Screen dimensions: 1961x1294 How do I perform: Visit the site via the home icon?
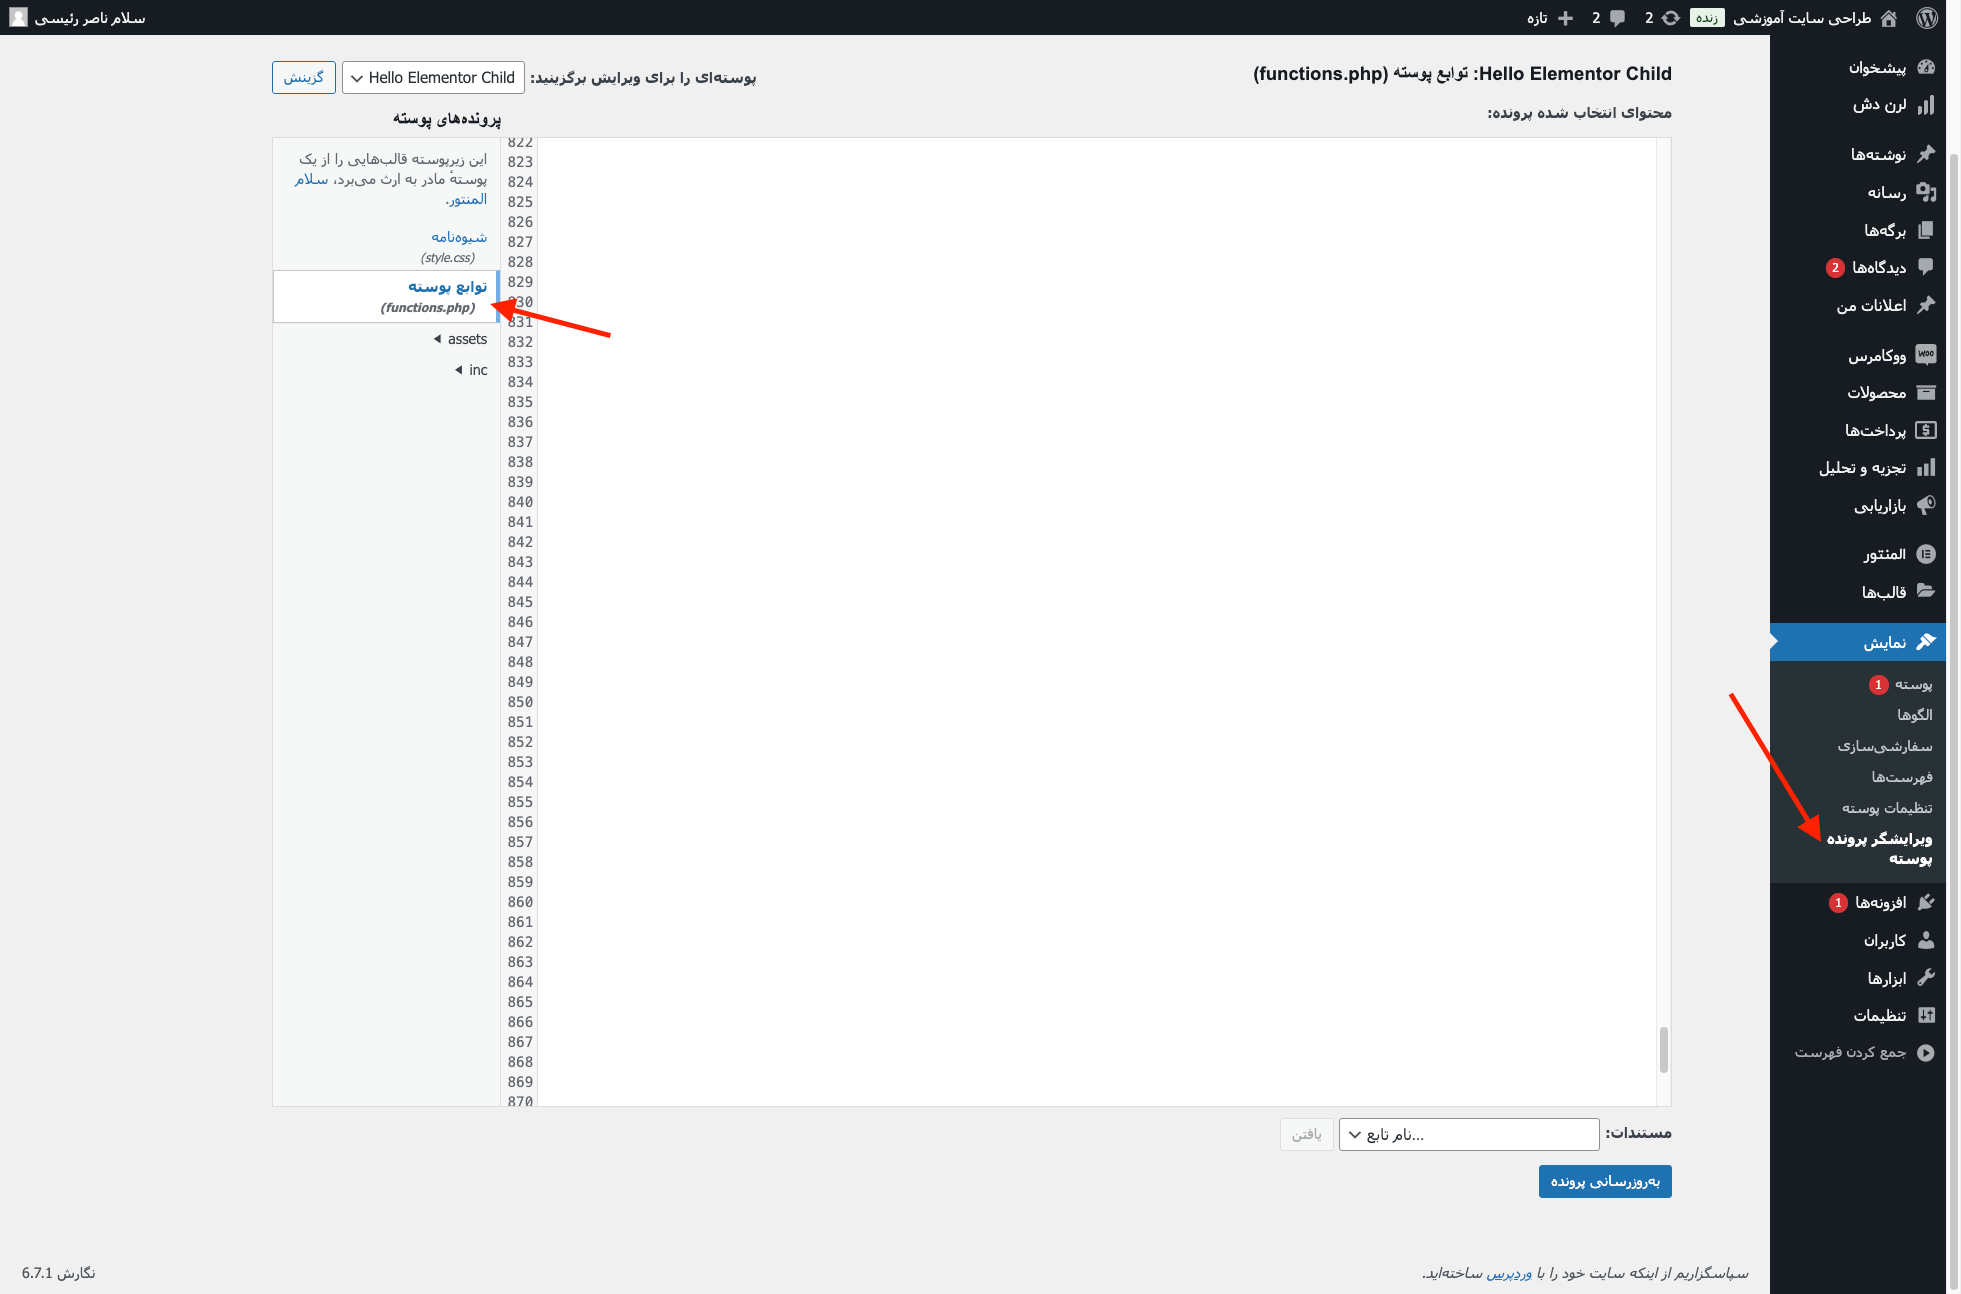tap(1890, 17)
